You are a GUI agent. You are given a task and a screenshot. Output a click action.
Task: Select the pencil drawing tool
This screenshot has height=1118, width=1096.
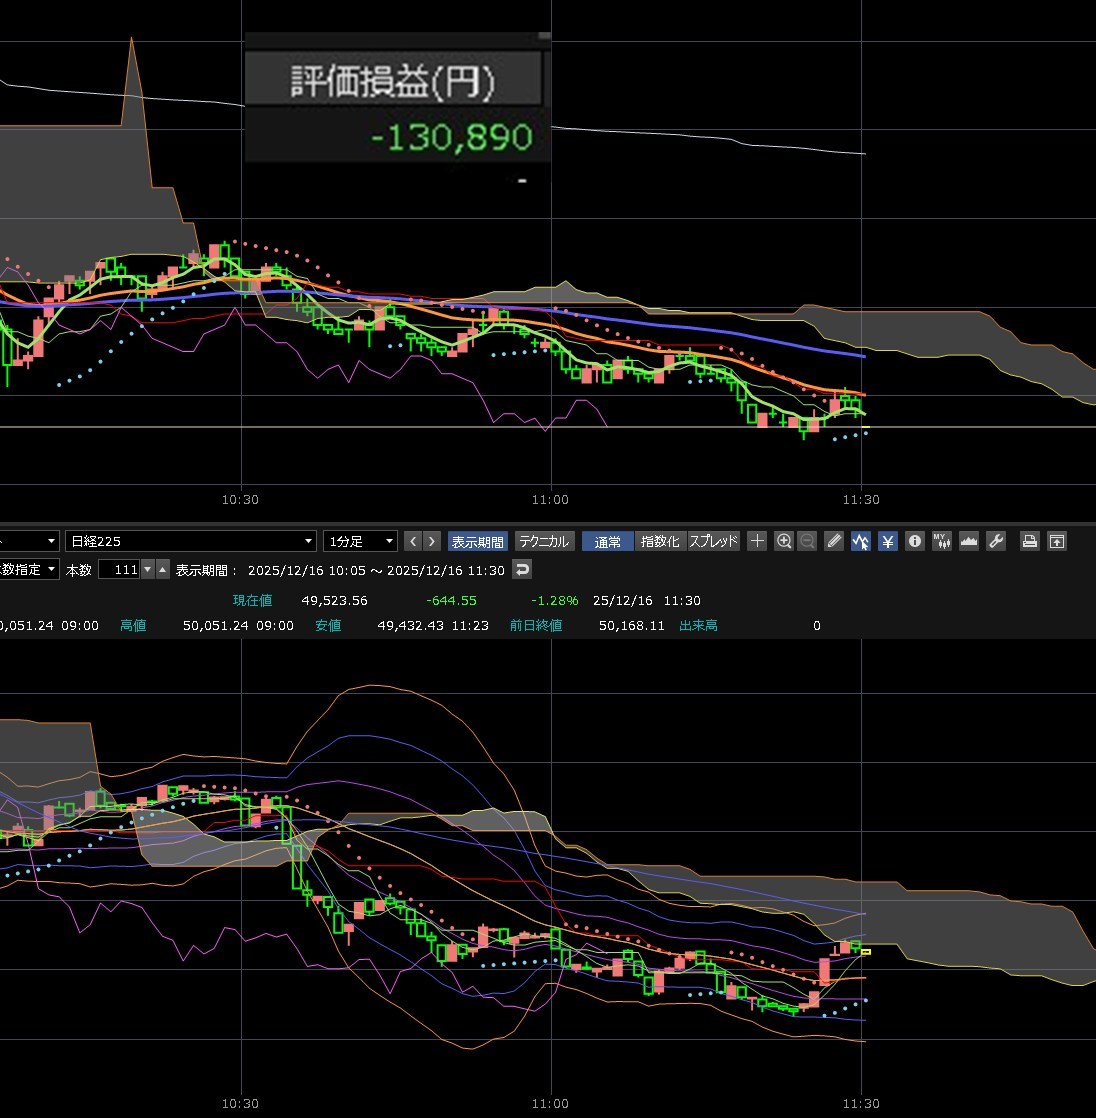[x=835, y=541]
